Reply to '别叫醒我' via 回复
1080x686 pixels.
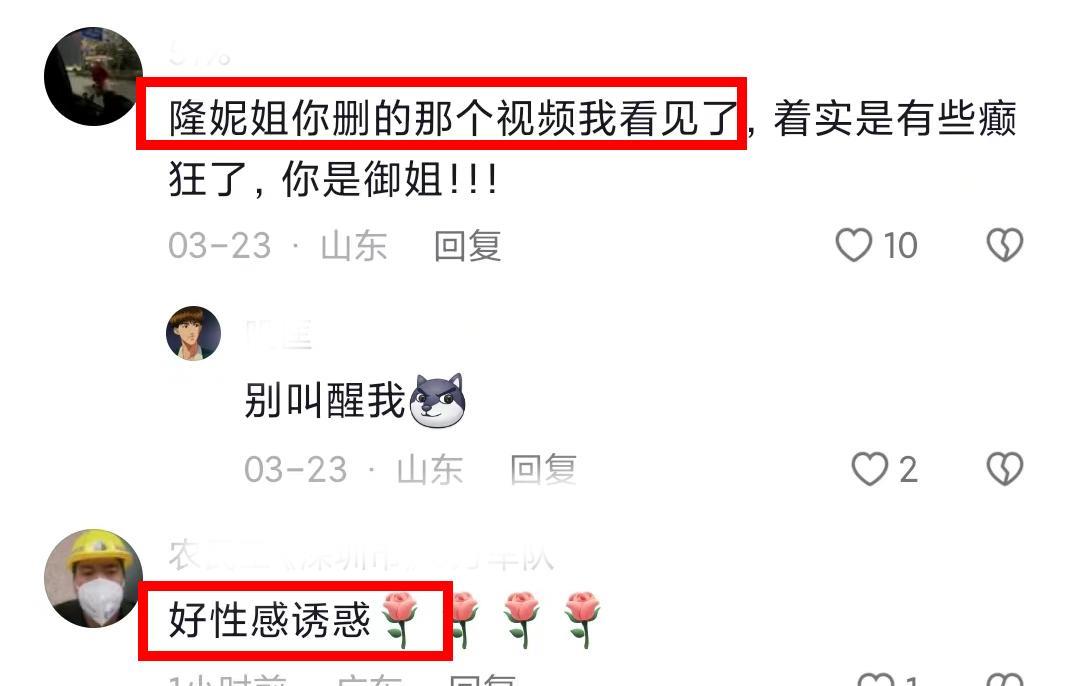543,470
